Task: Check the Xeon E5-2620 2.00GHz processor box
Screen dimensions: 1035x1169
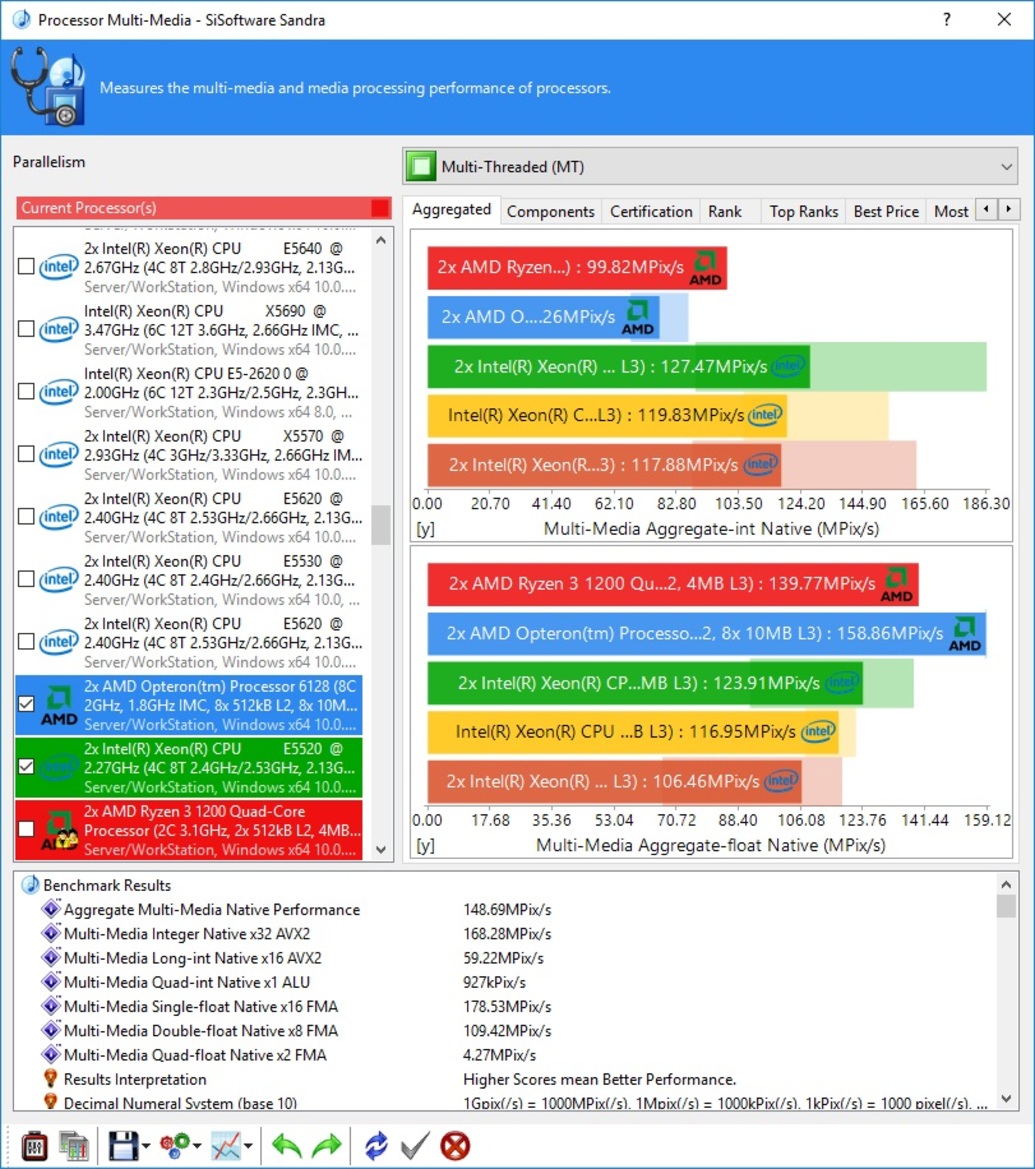Action: coord(26,391)
